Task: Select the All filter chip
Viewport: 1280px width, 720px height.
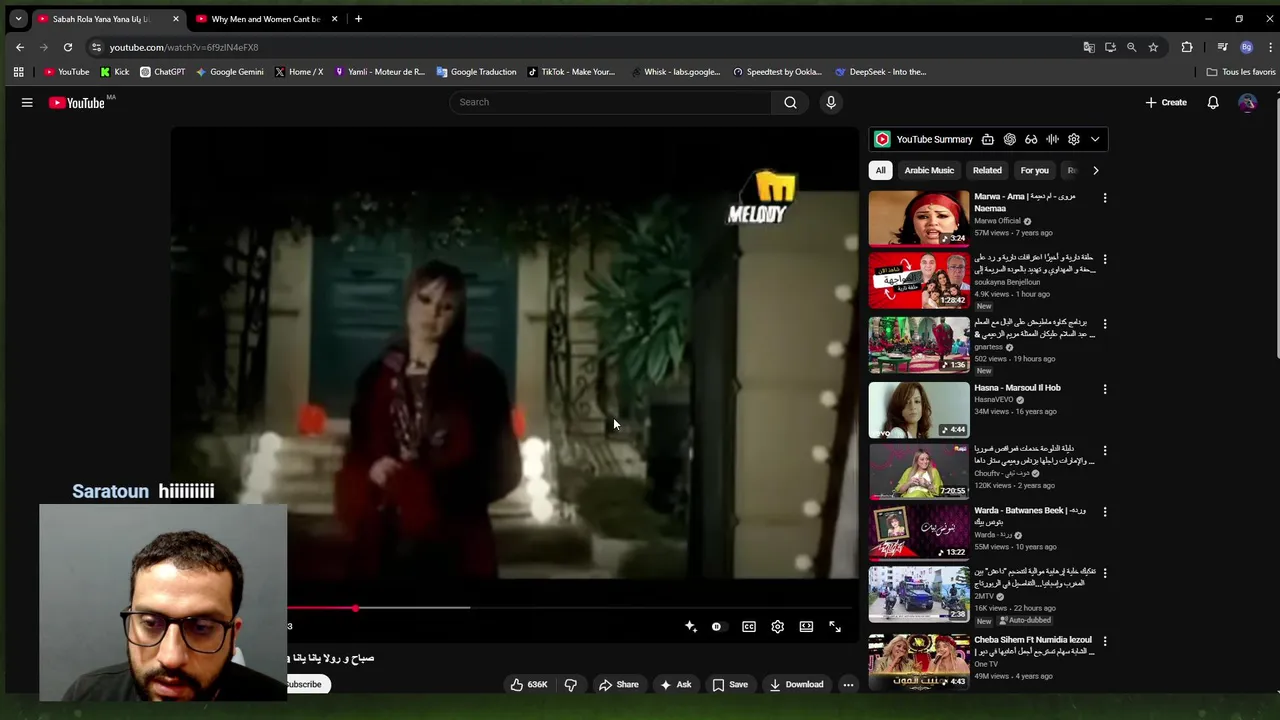Action: pos(880,170)
